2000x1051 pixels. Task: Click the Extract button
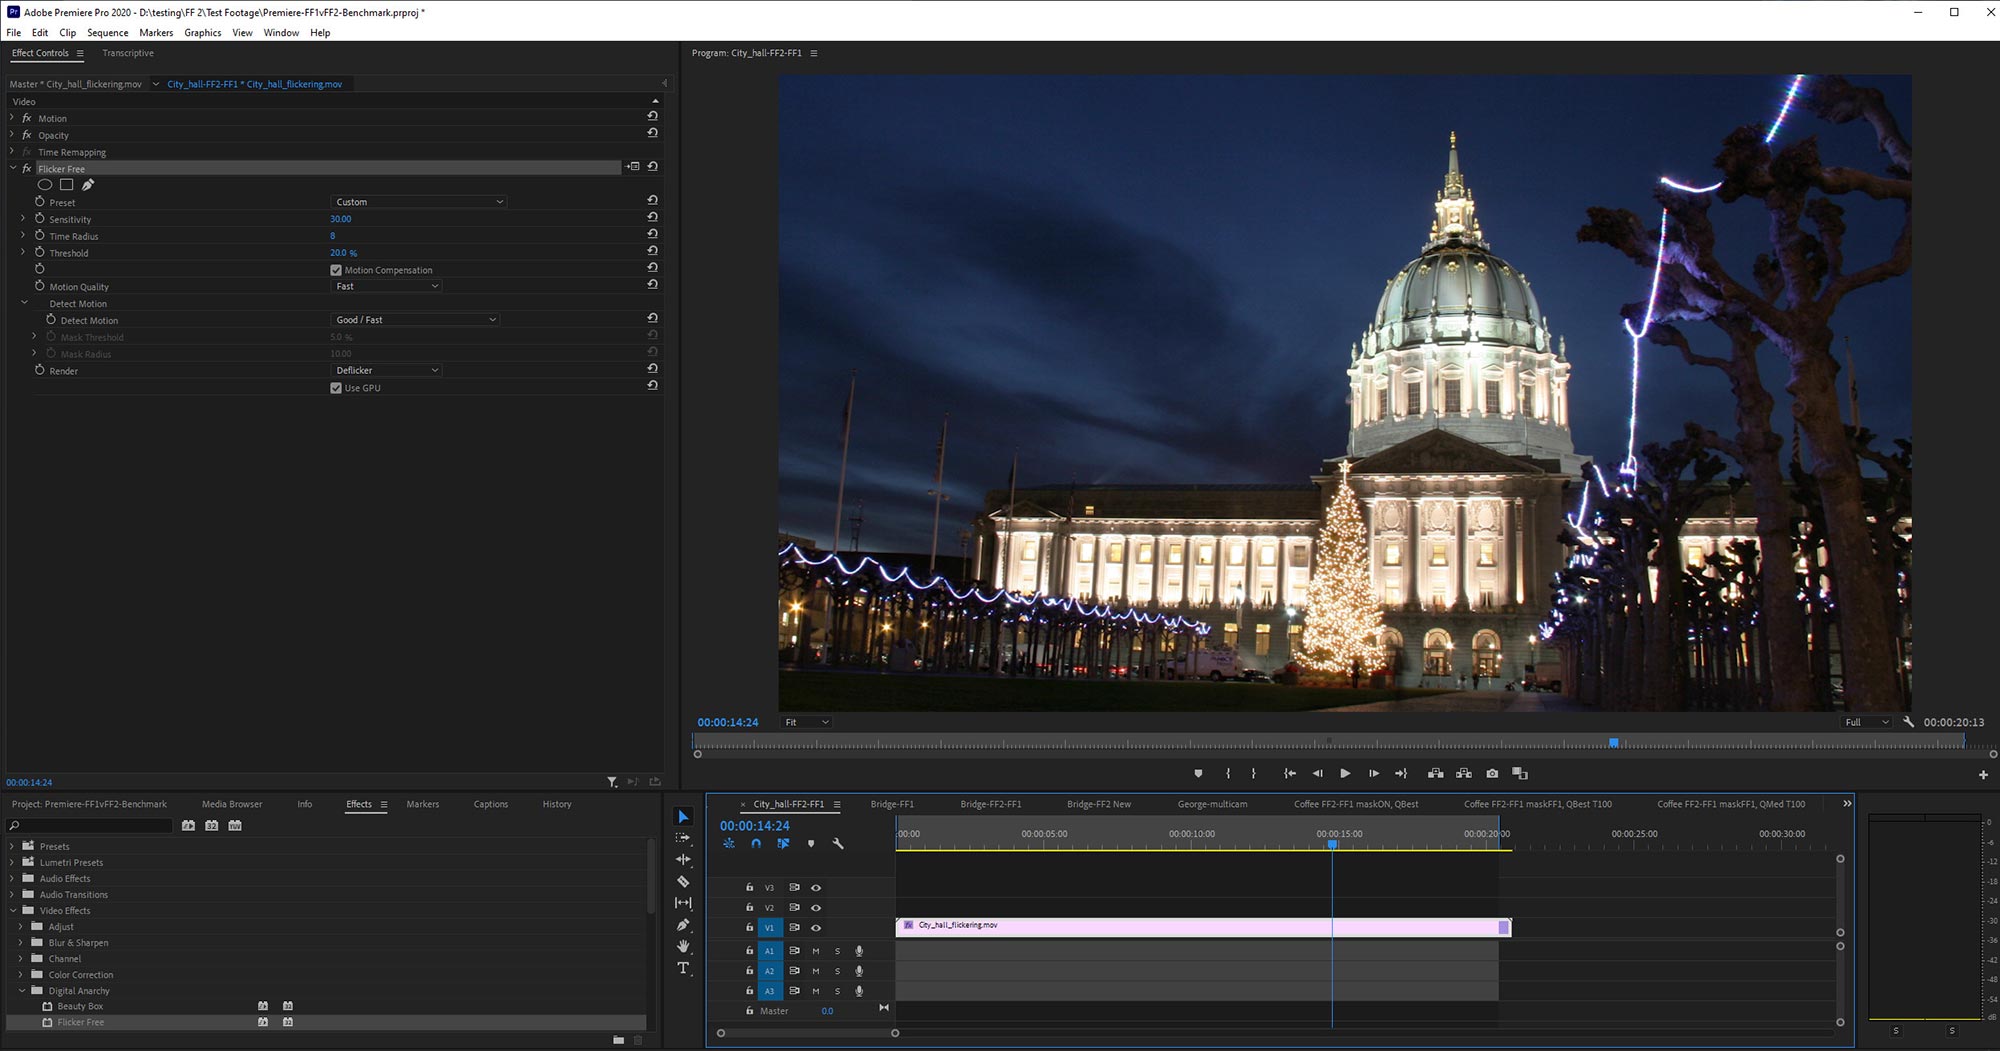(x=1463, y=773)
